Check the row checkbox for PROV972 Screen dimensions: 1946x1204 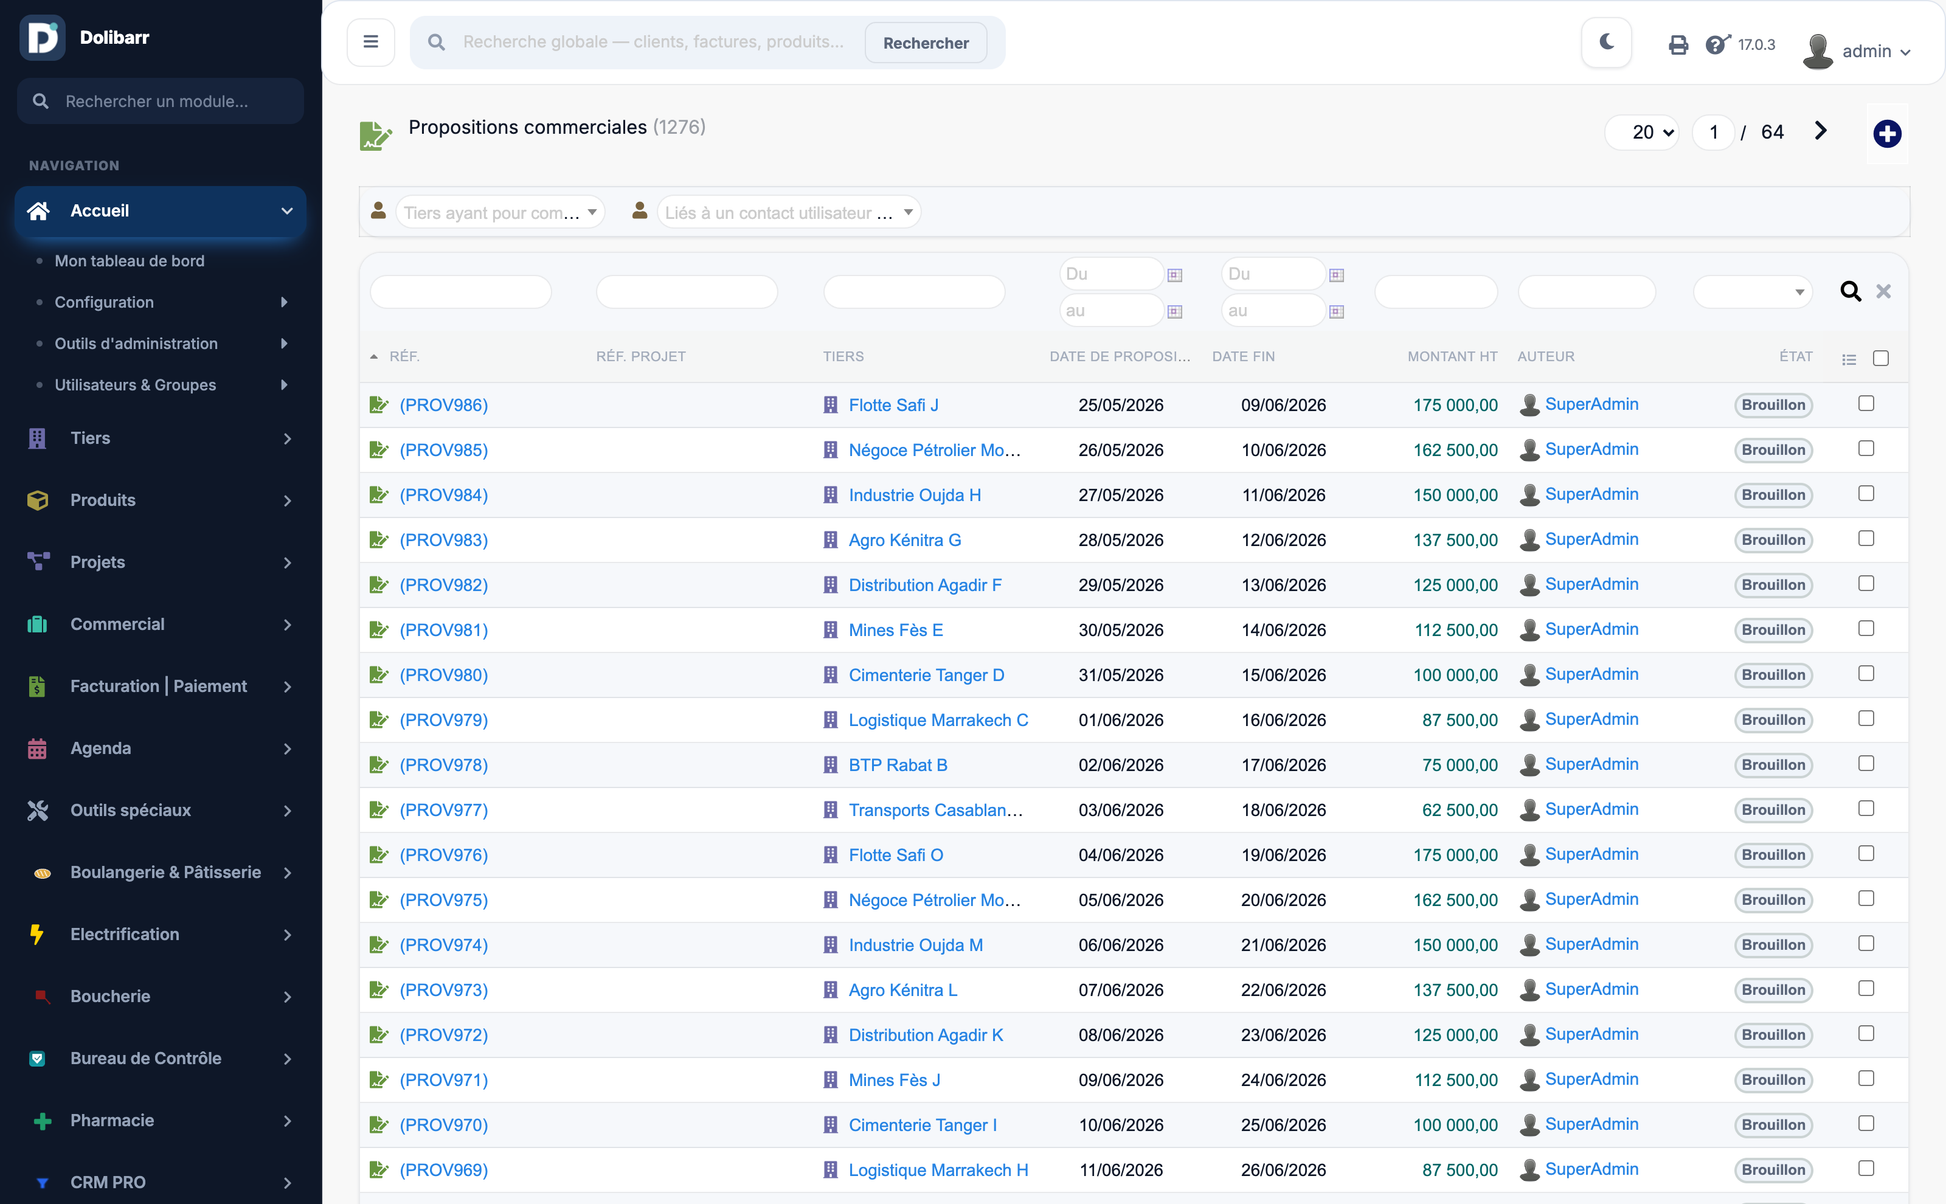point(1866,1033)
